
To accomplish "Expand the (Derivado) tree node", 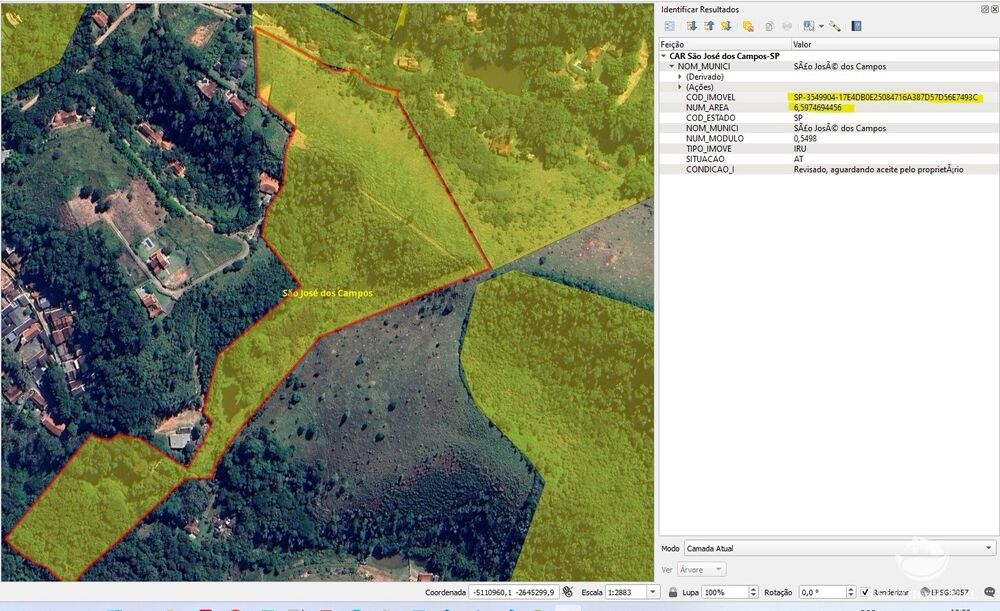I will click(680, 77).
